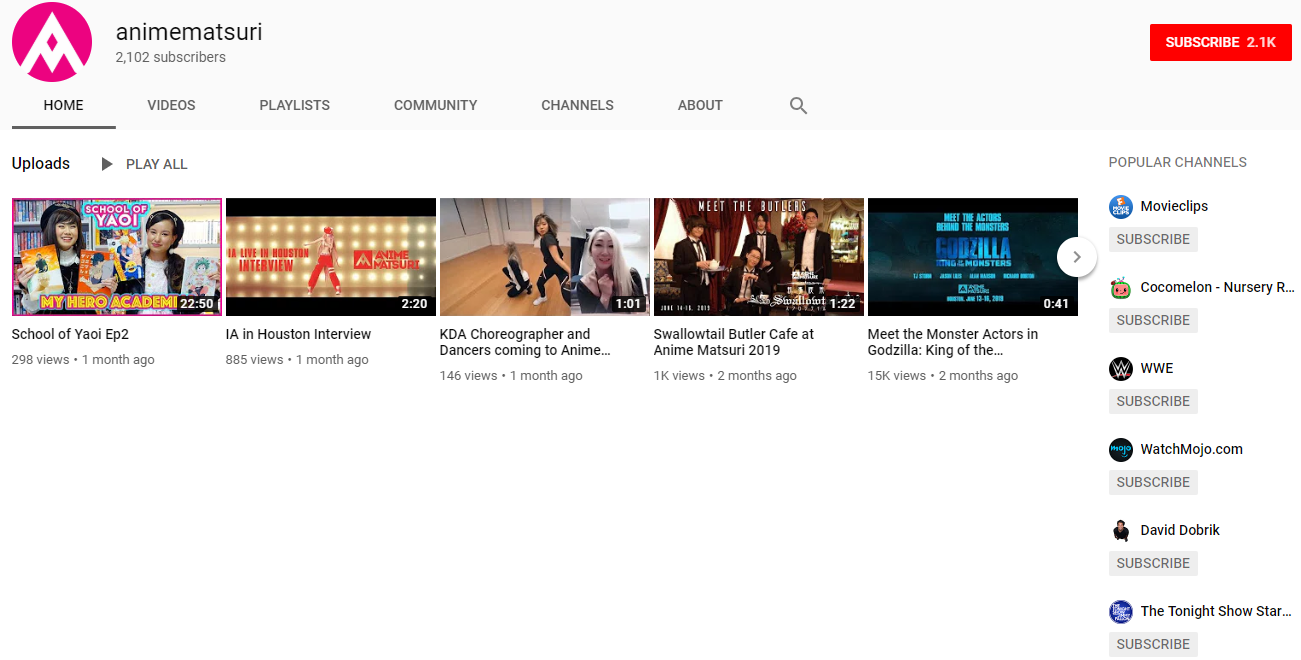Open the PLAYLISTS tab
1301x660 pixels.
tap(295, 105)
